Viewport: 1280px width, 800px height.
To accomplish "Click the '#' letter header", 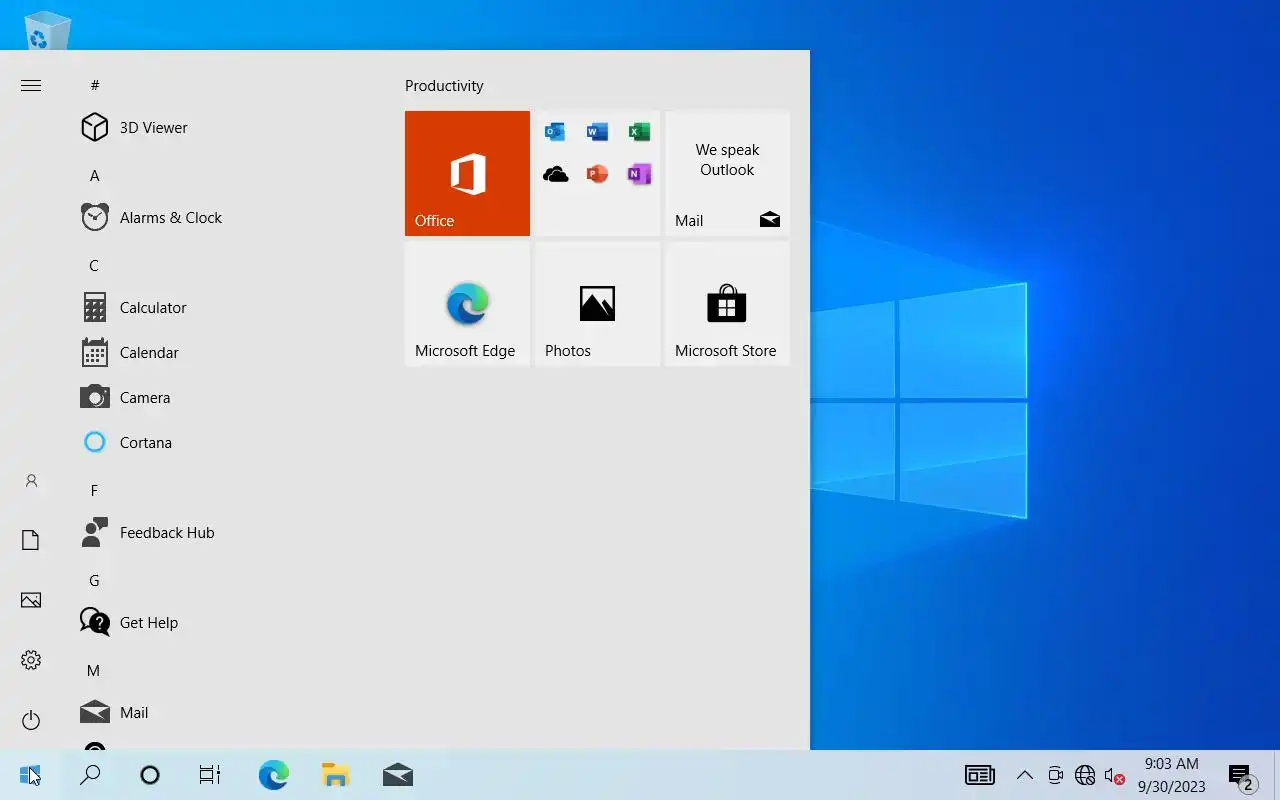I will [x=95, y=85].
